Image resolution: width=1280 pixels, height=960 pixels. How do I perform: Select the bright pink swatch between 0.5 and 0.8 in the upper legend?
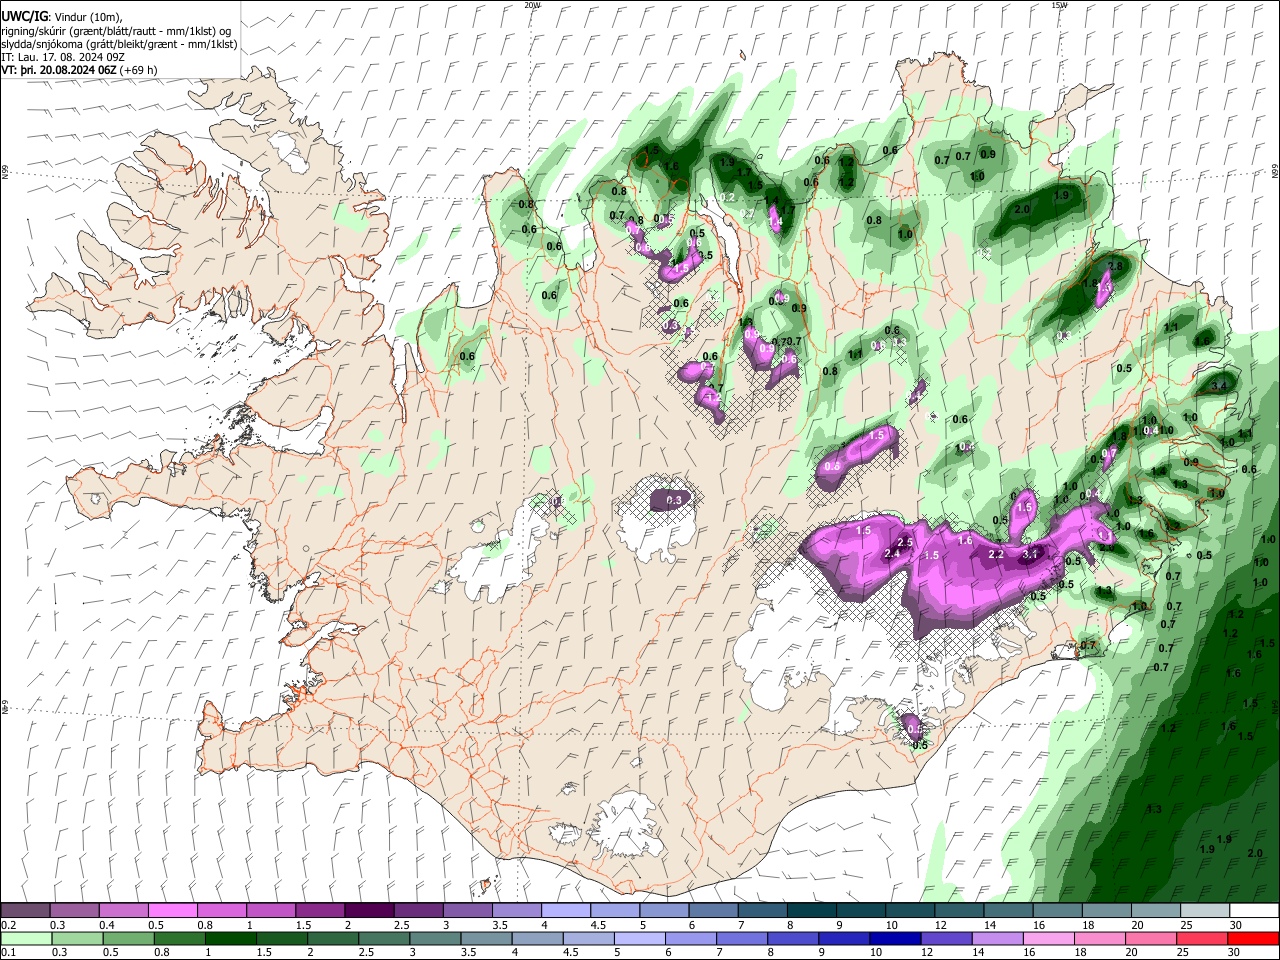(x=172, y=911)
